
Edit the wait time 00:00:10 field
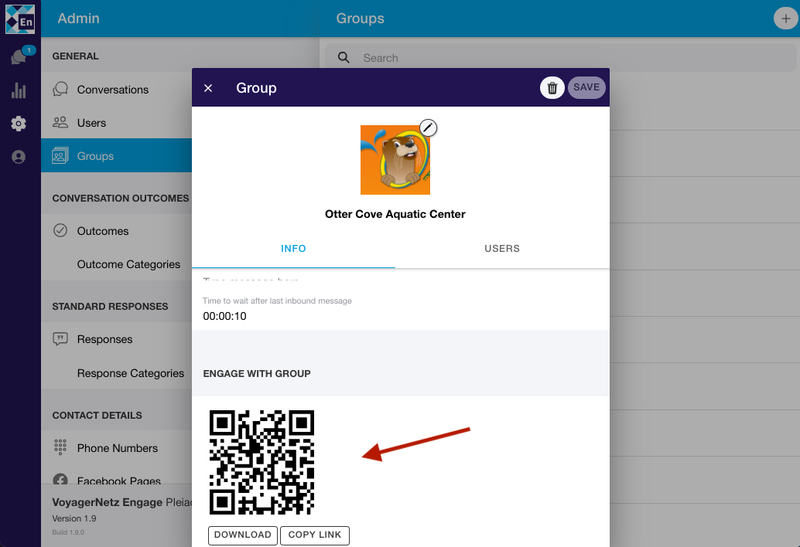(x=224, y=316)
